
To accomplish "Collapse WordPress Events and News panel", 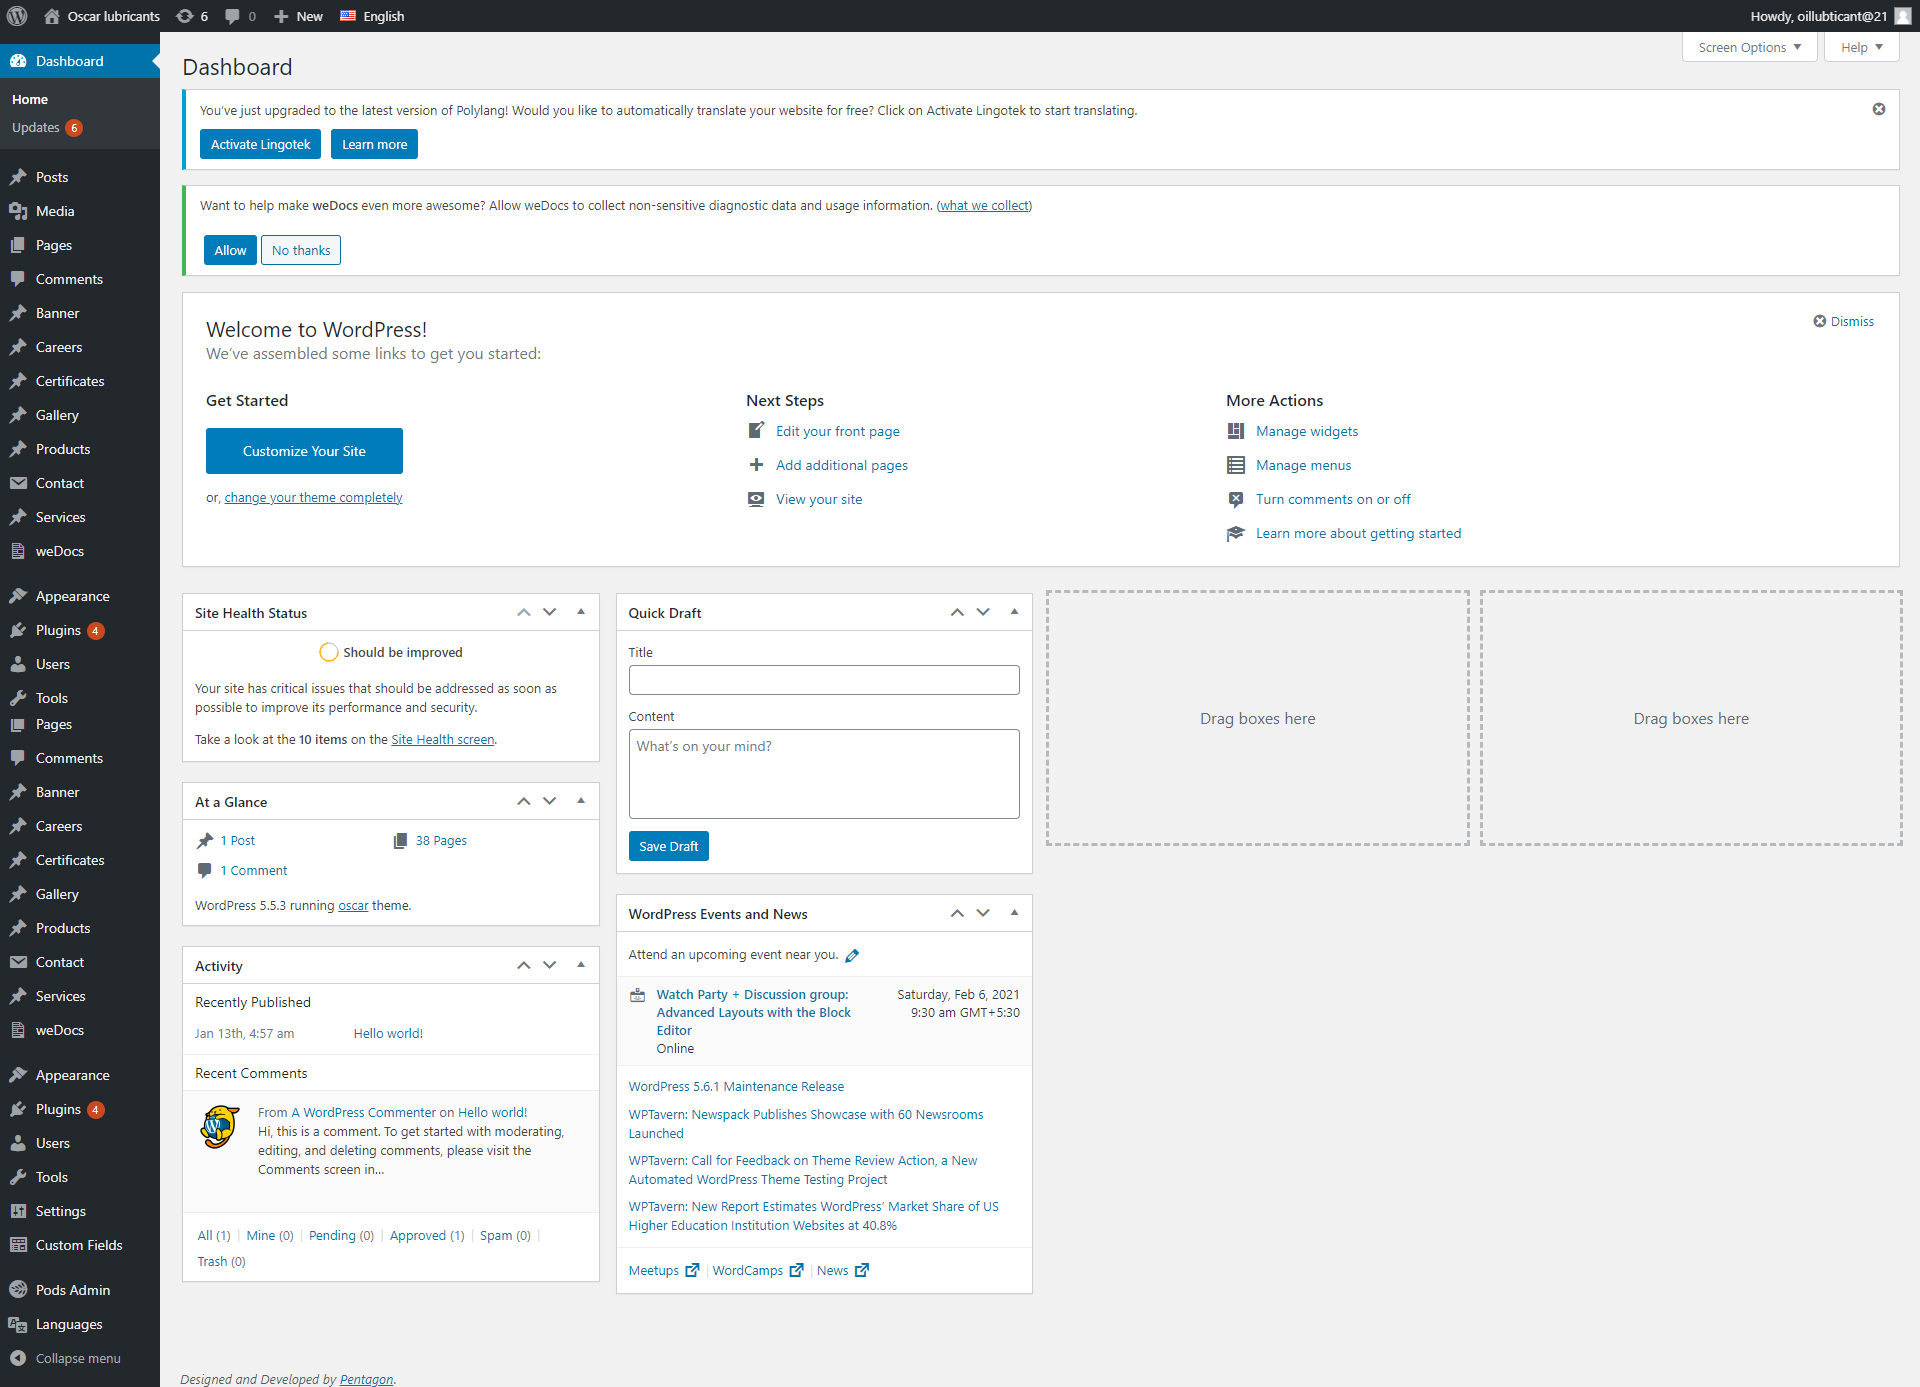I will (1014, 913).
